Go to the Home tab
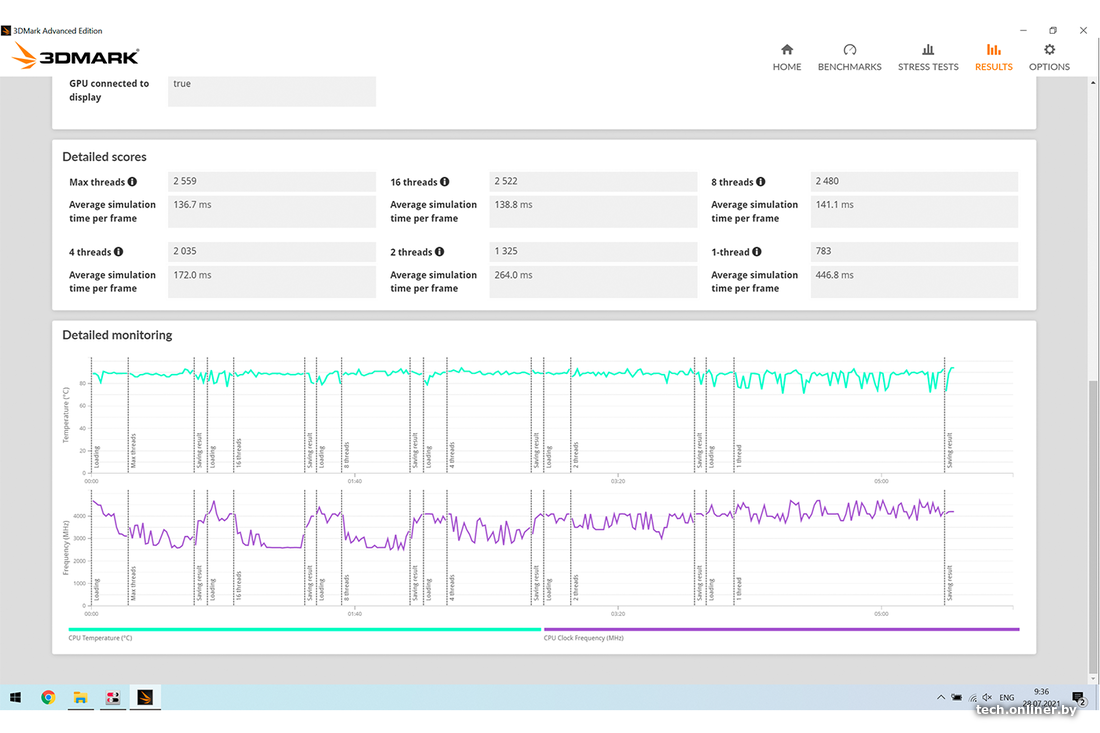Image resolution: width=1100 pixels, height=733 pixels. pyautogui.click(x=787, y=57)
